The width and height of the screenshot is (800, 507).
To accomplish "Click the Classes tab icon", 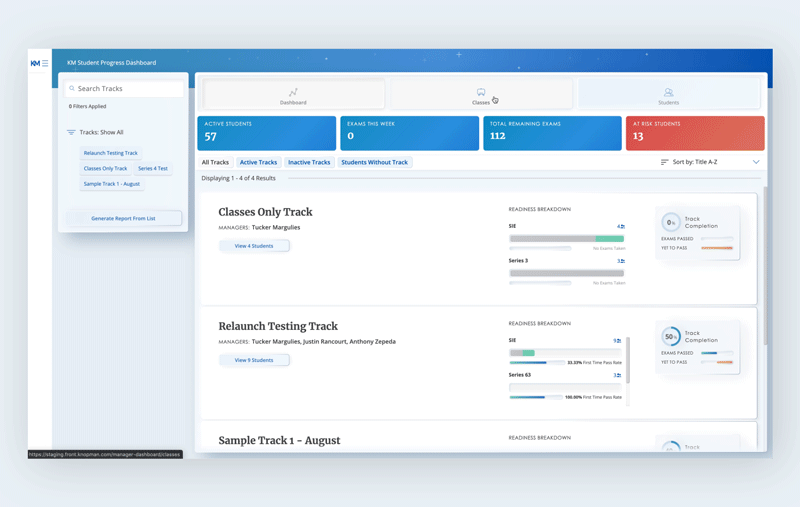I will pyautogui.click(x=481, y=92).
